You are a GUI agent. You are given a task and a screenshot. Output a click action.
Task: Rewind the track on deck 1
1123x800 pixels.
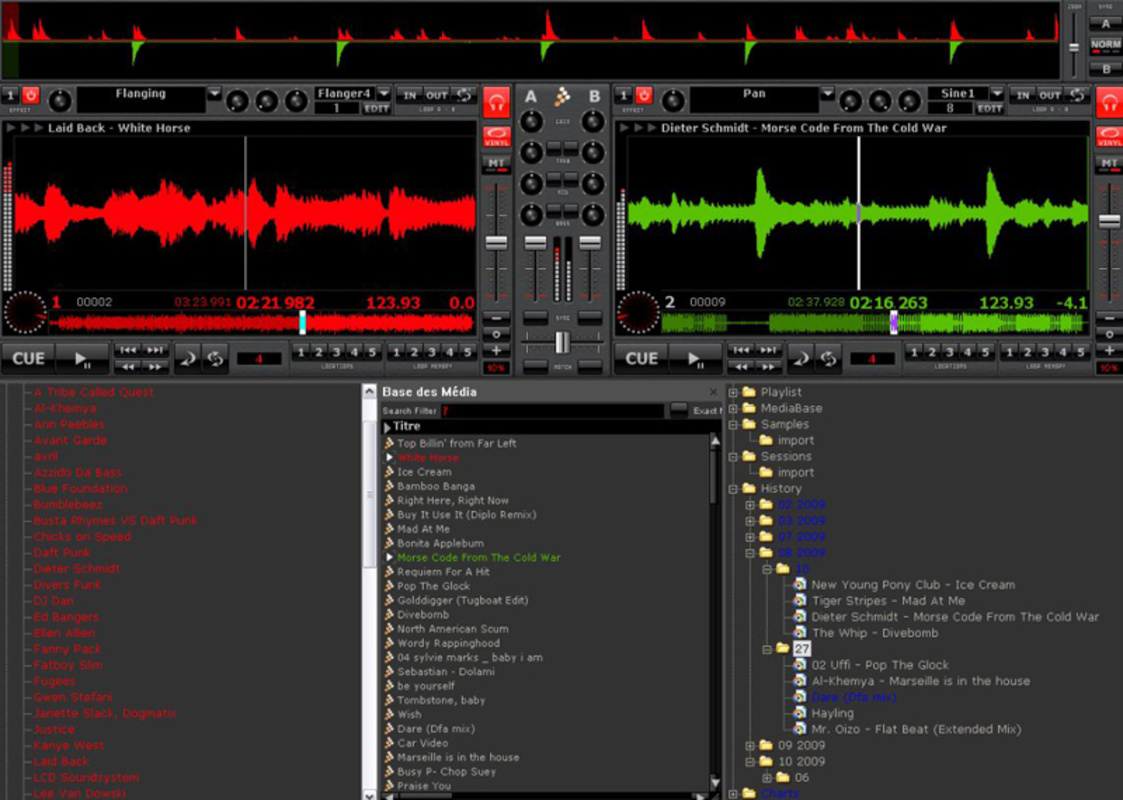(127, 367)
